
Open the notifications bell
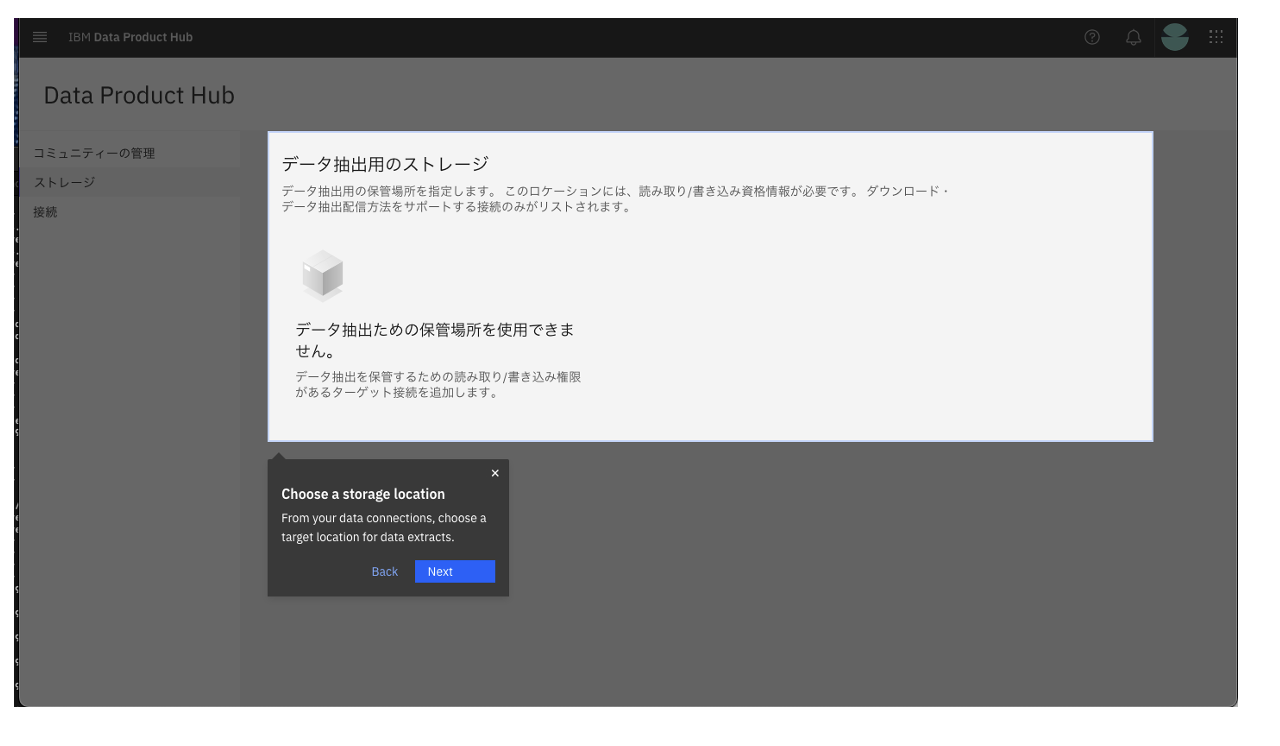[1134, 37]
